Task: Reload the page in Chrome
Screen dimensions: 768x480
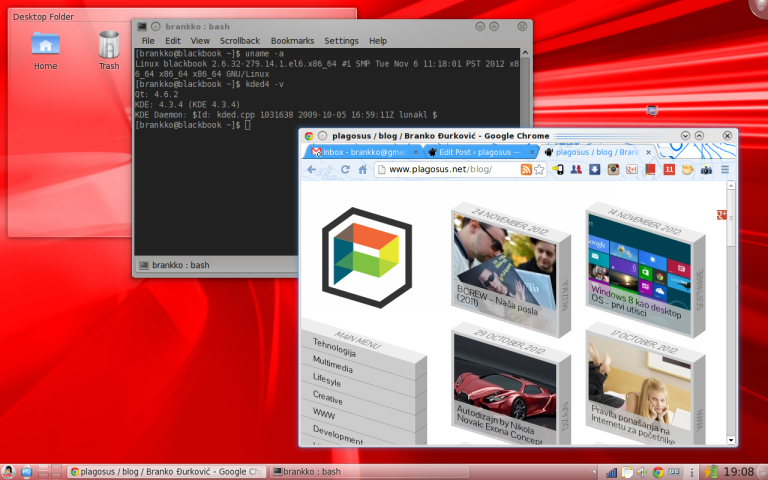Action: [345, 169]
